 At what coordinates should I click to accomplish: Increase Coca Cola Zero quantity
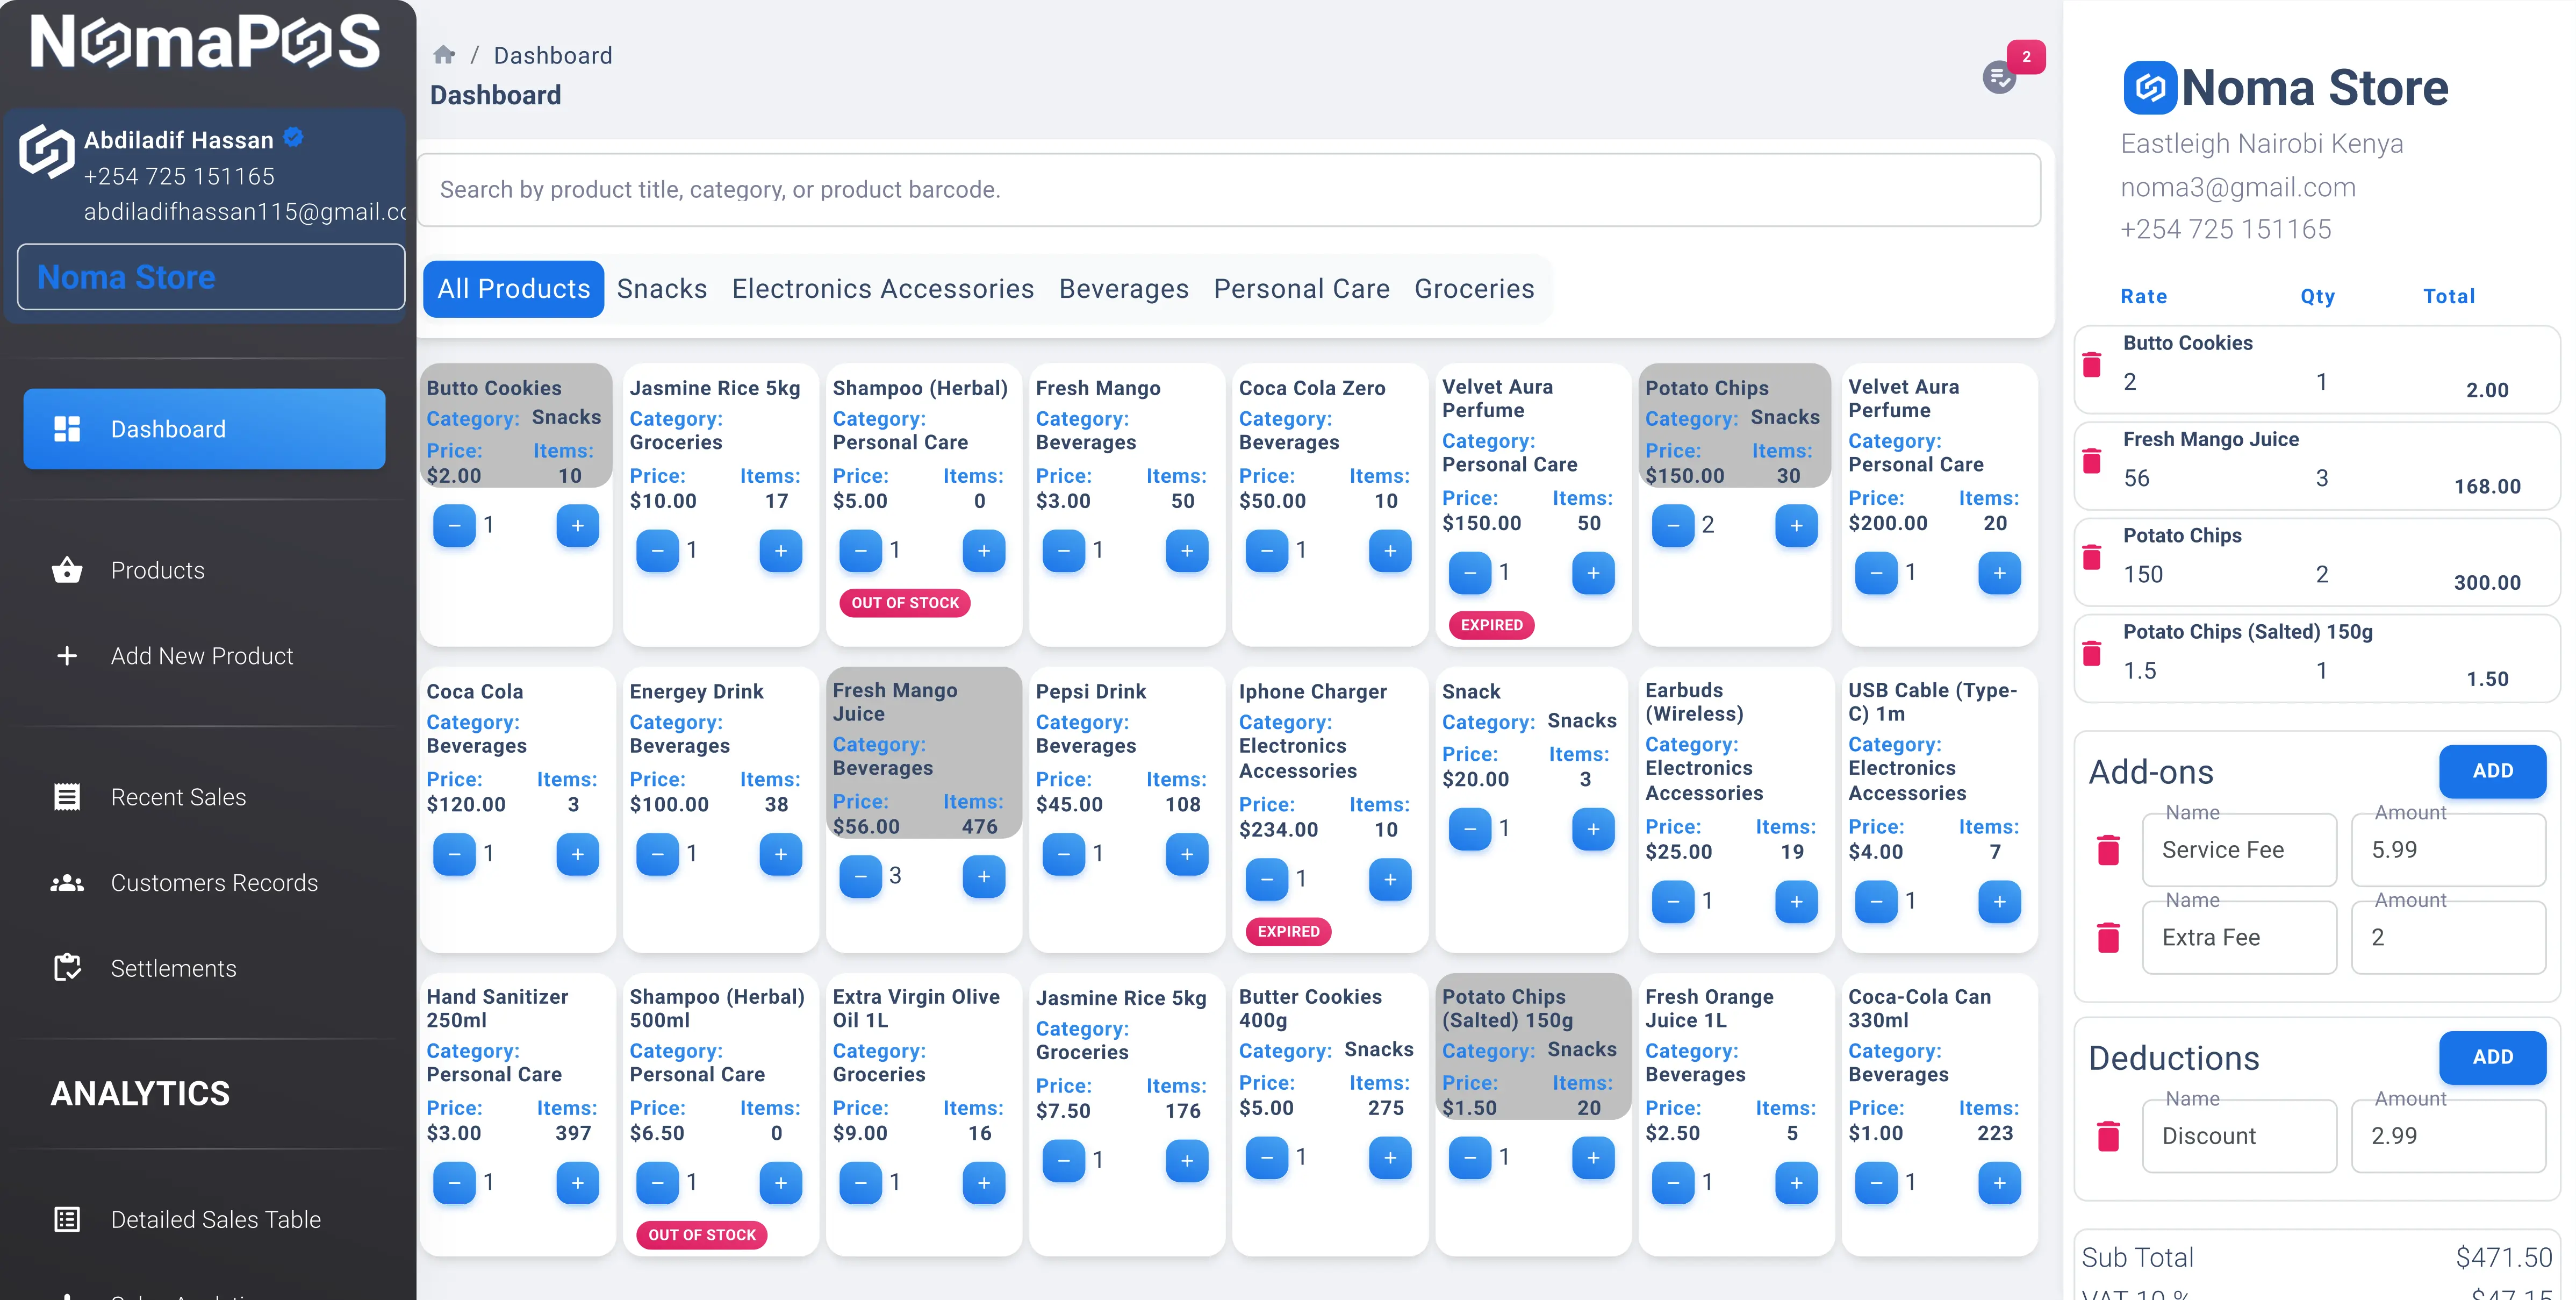click(x=1389, y=550)
